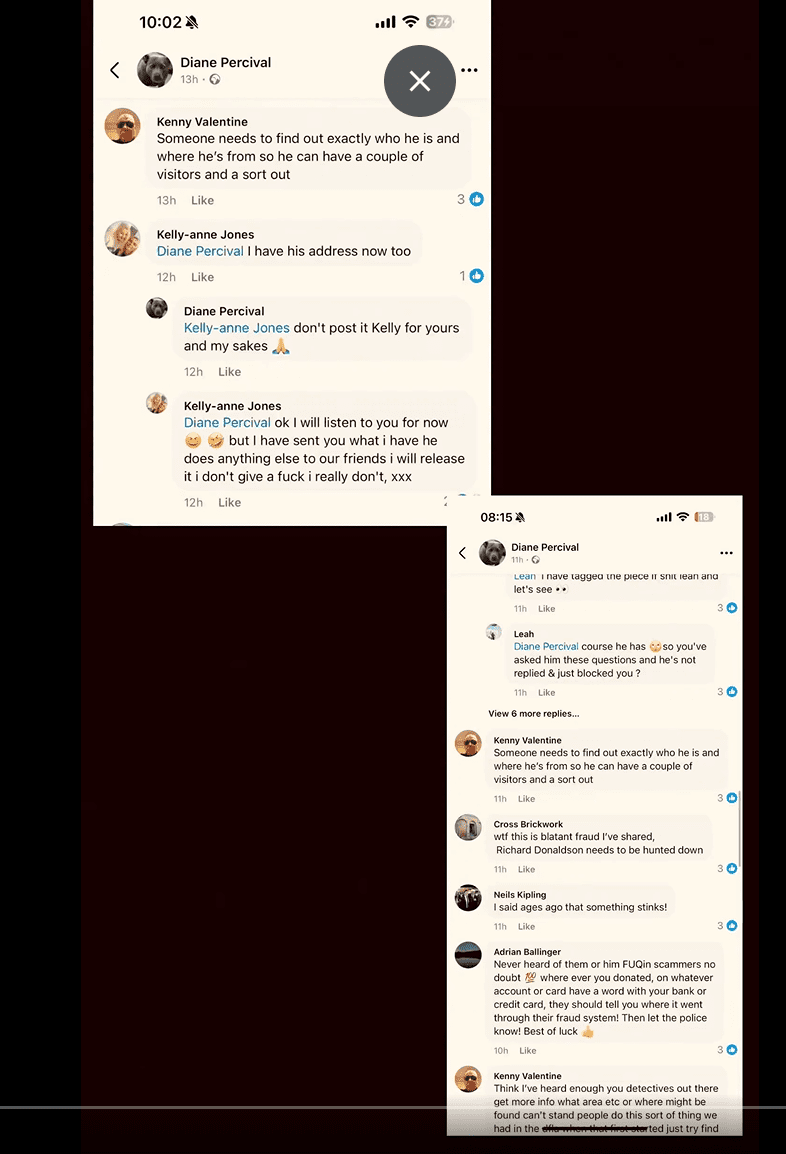Open Diane Percival's dog avatar in the 13h header

[155, 70]
